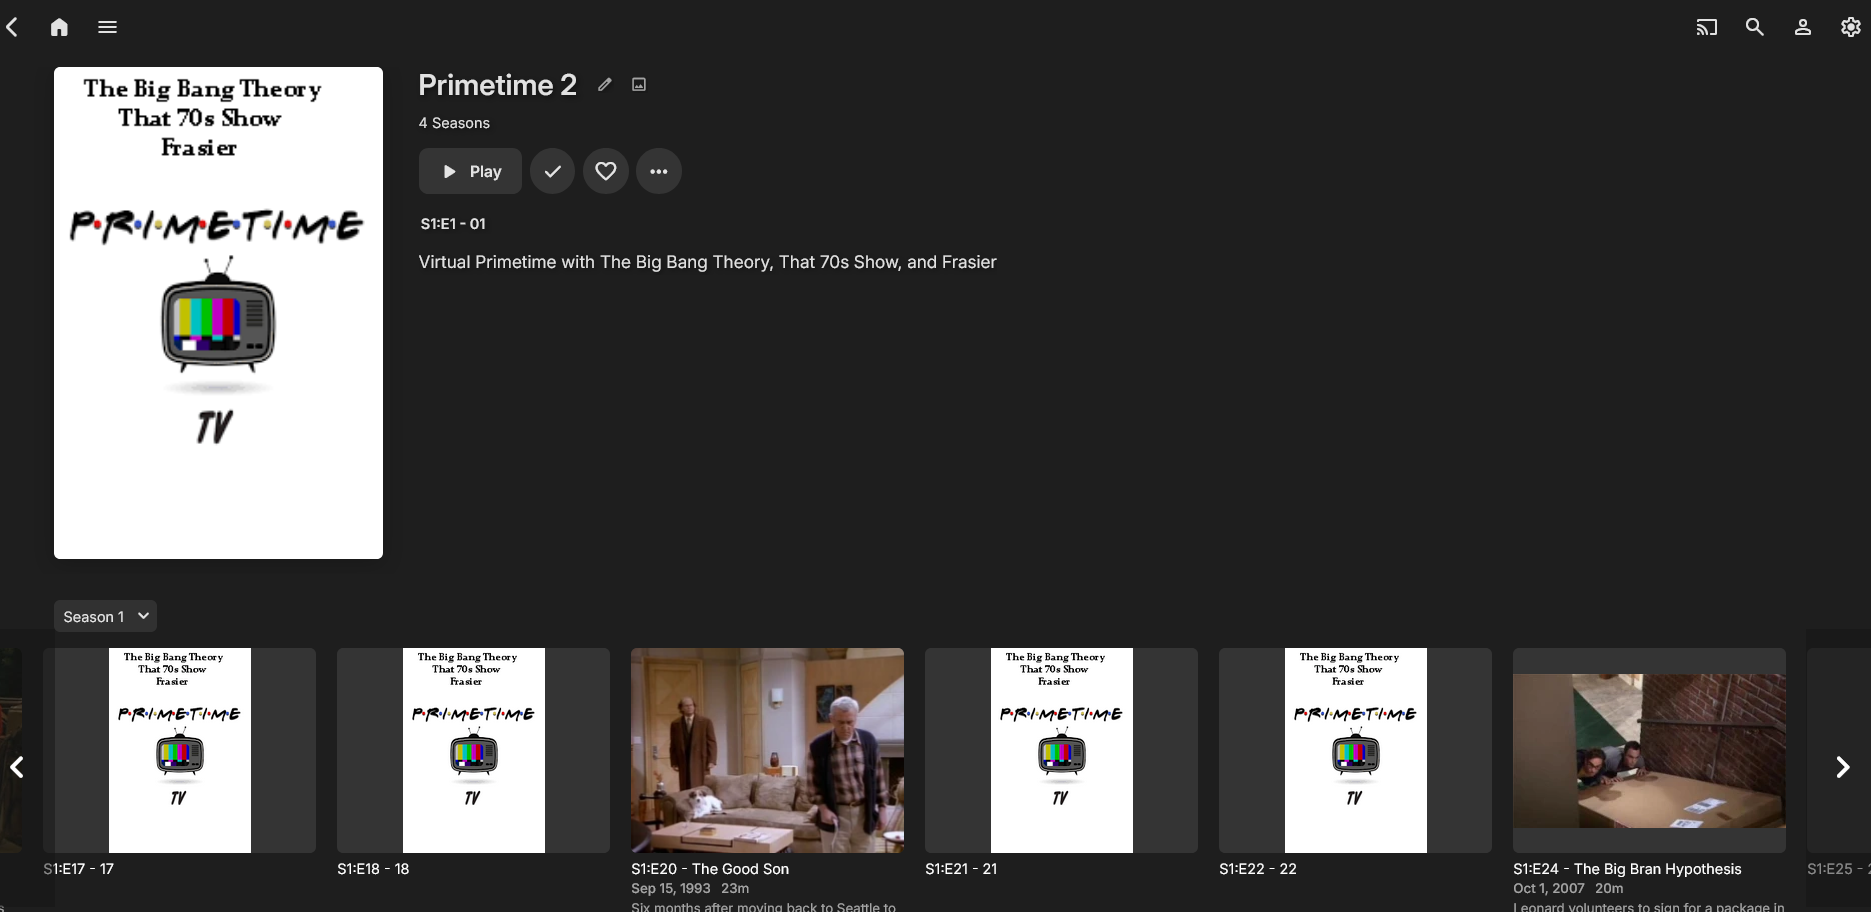Go back using the back arrow

[x=13, y=27]
